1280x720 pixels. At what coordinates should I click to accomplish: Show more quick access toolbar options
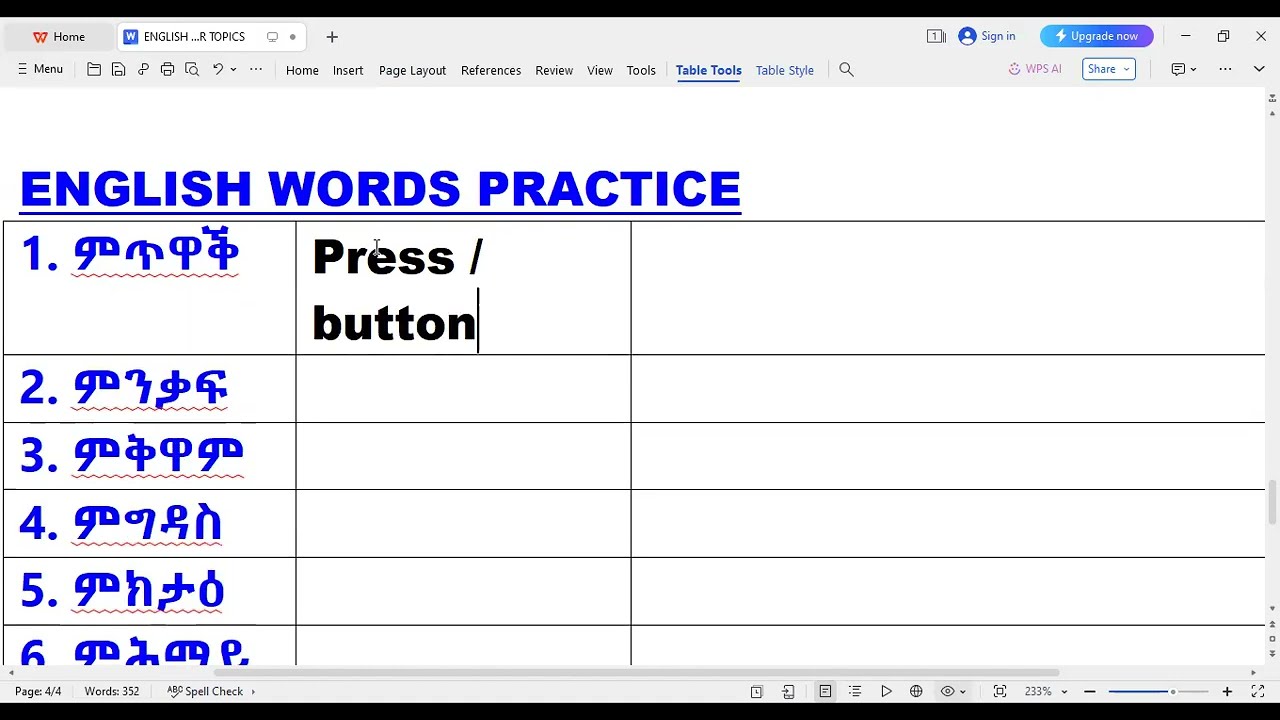(x=256, y=70)
